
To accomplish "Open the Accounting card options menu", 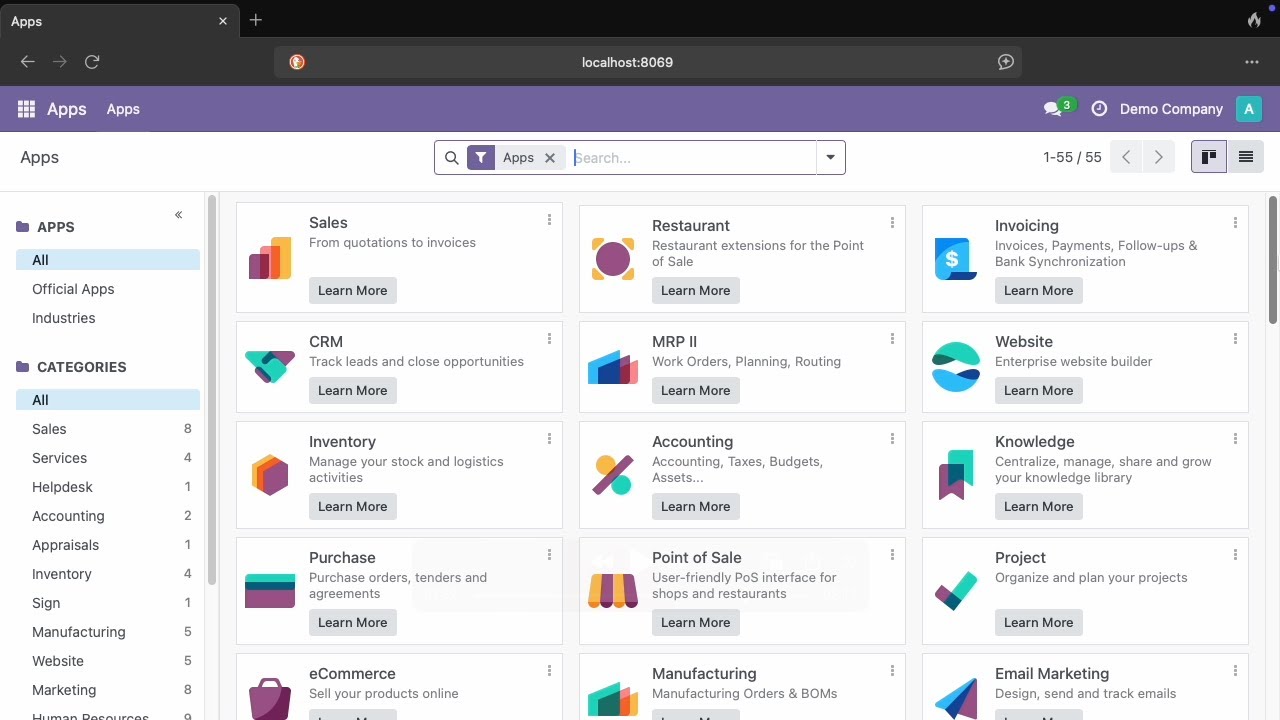I will 892,439.
